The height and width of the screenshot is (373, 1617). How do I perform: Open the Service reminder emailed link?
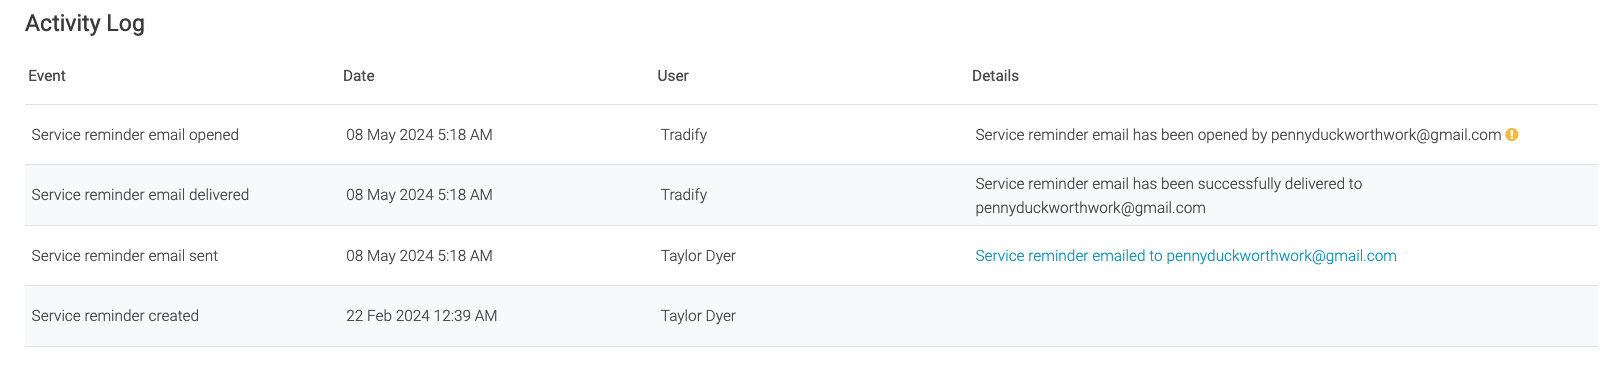tap(1186, 256)
